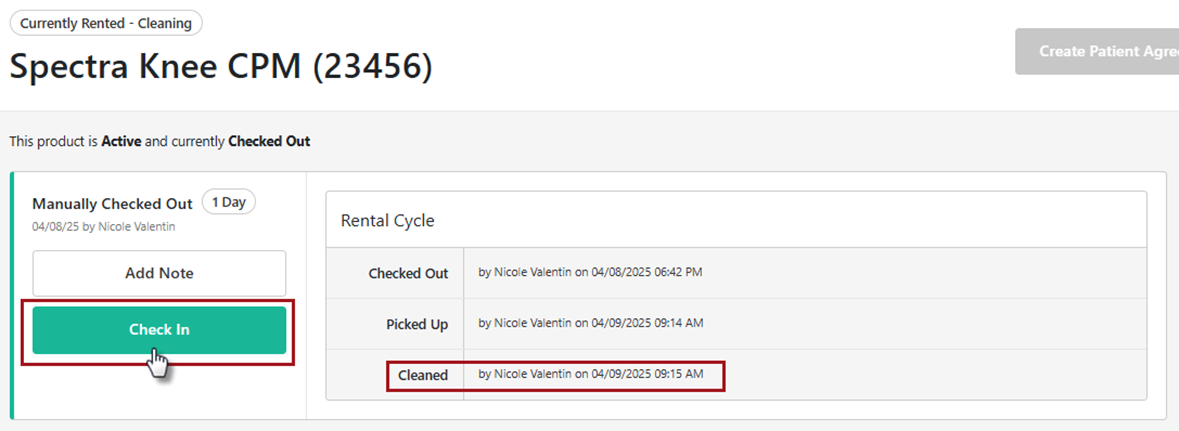Select the Currently Rented - Cleaning status badge
Image resolution: width=1179 pixels, height=431 pixels.
106,22
